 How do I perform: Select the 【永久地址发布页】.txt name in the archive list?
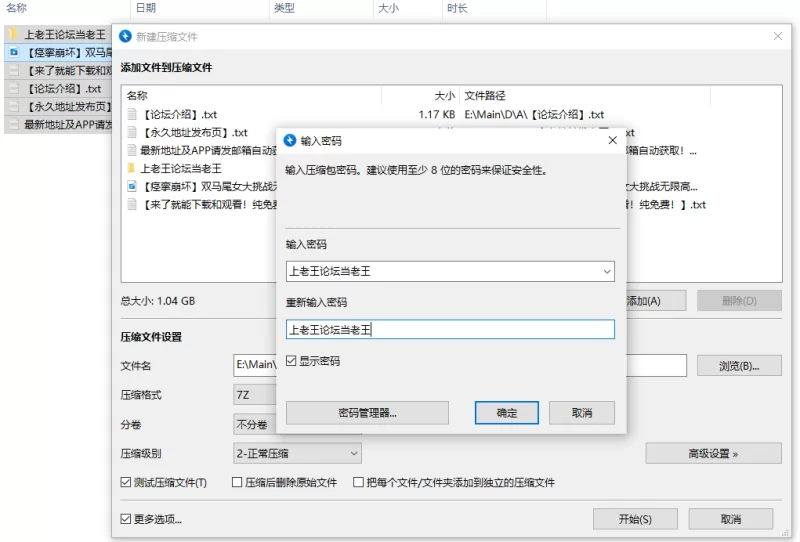195,133
